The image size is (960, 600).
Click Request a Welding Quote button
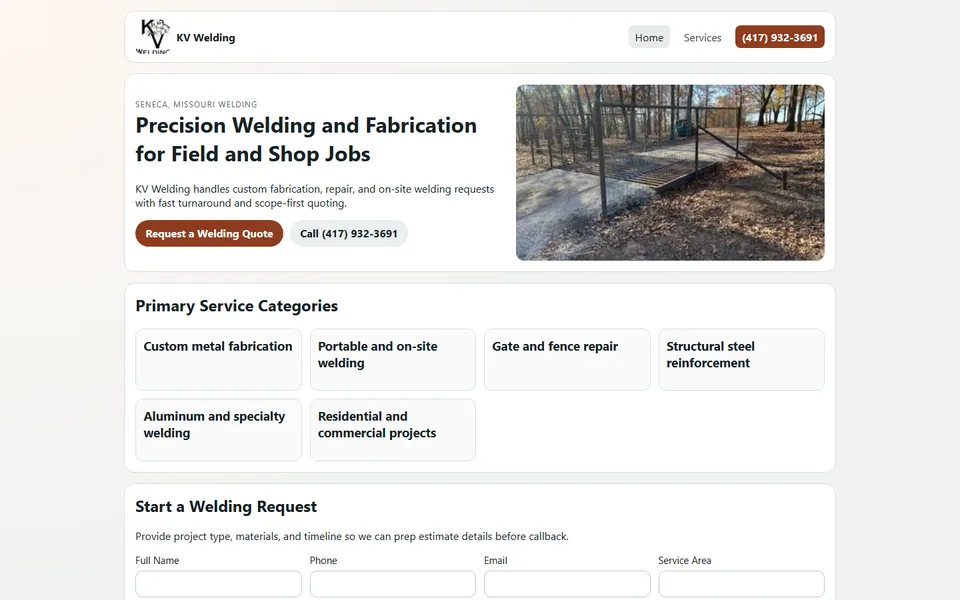click(x=209, y=233)
